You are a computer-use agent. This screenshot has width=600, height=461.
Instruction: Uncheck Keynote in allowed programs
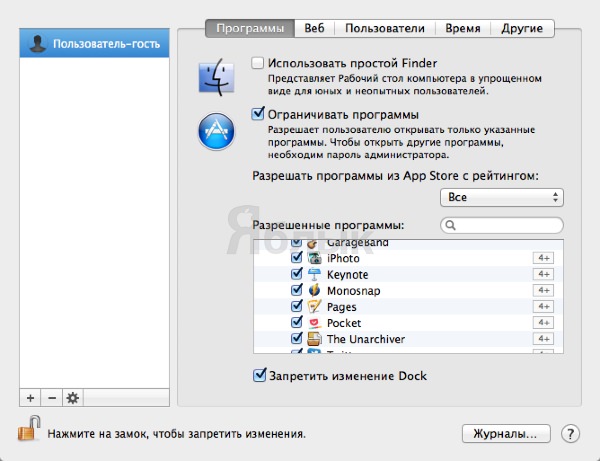pyautogui.click(x=297, y=274)
